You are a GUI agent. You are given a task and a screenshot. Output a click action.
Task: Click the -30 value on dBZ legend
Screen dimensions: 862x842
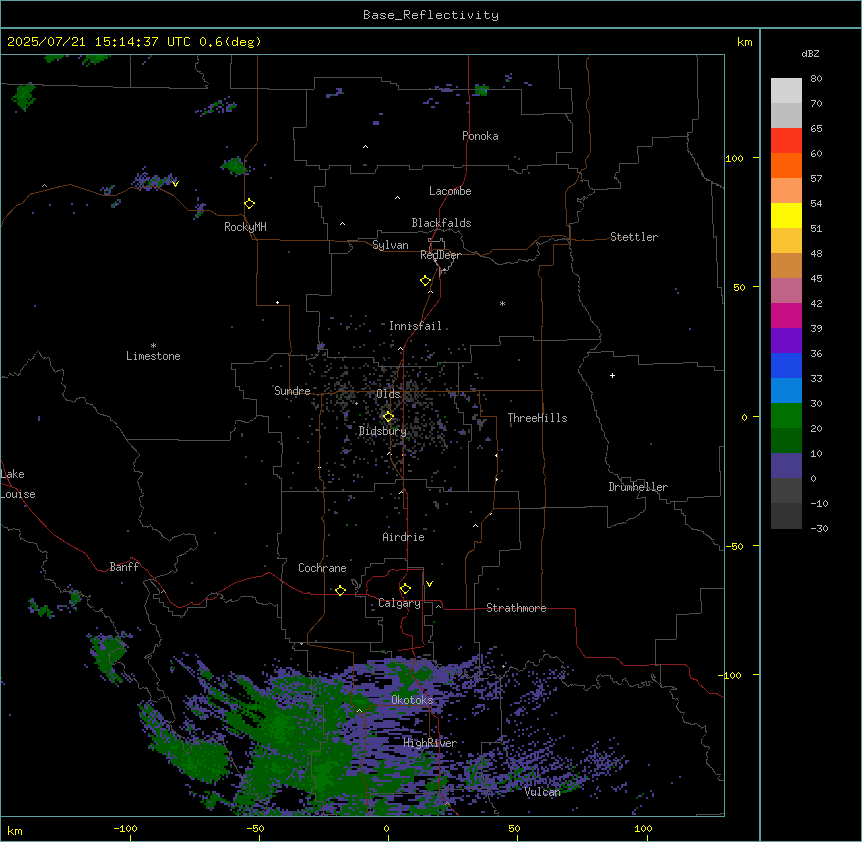[819, 528]
